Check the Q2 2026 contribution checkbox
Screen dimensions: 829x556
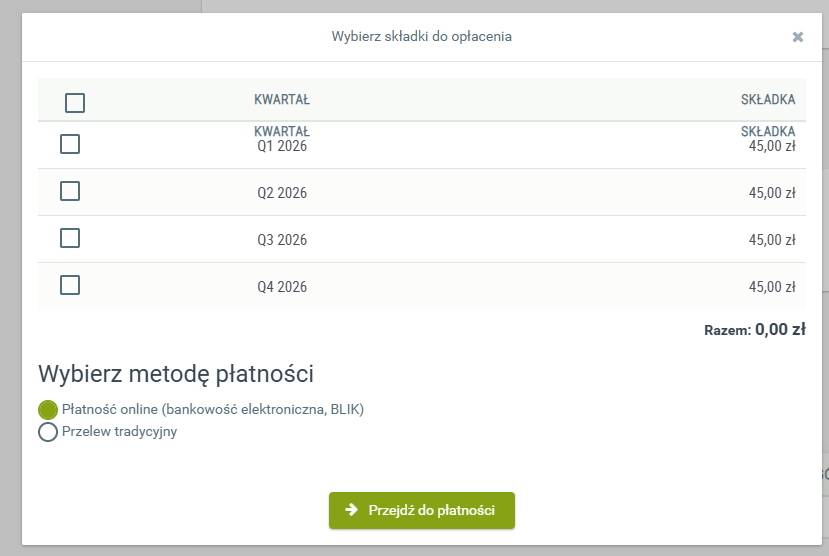(x=70, y=191)
